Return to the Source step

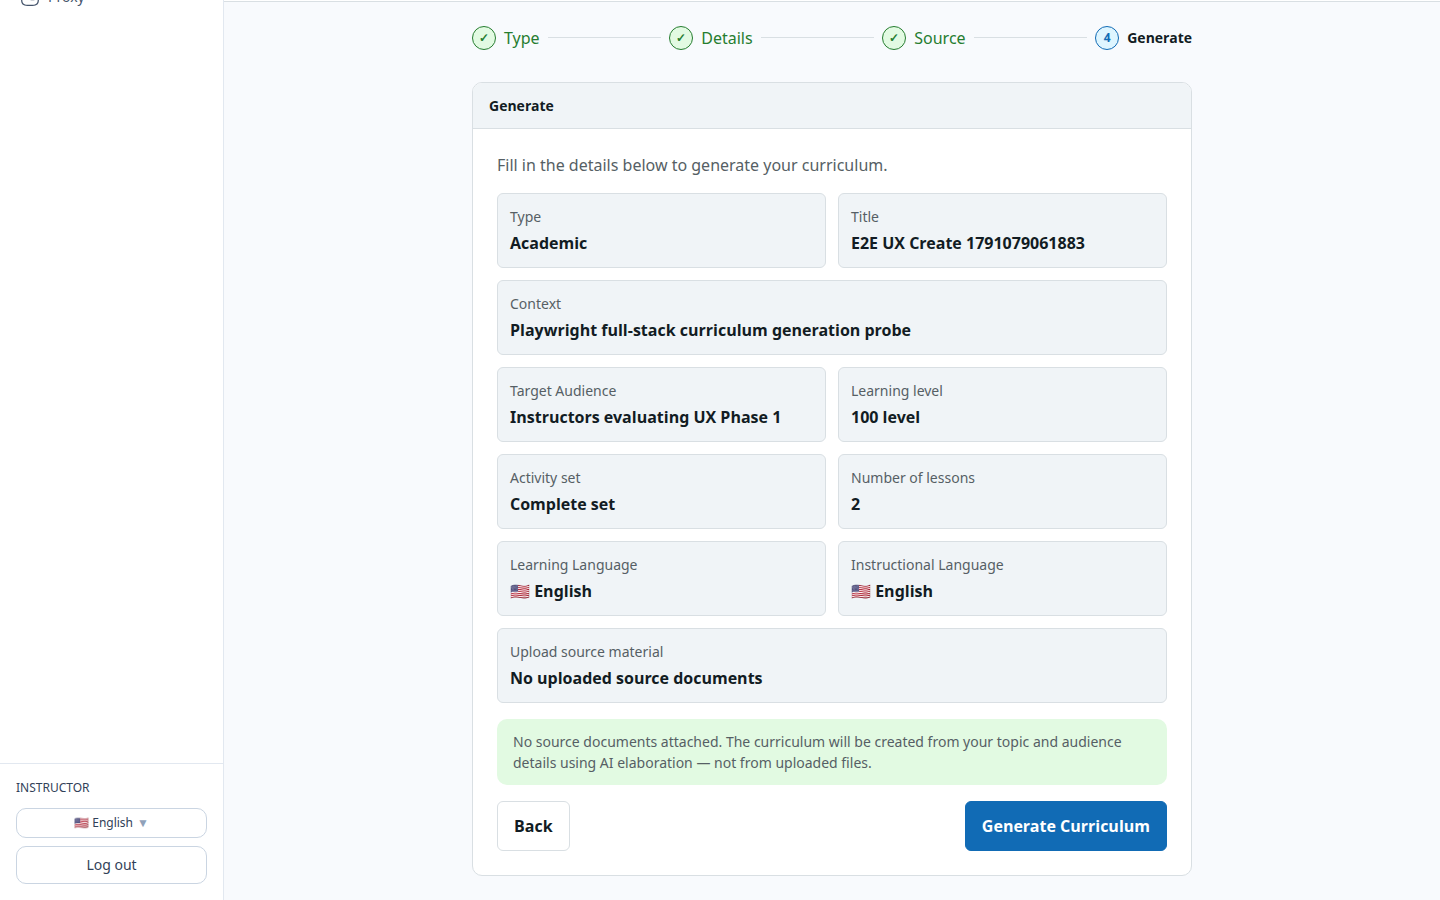[924, 38]
